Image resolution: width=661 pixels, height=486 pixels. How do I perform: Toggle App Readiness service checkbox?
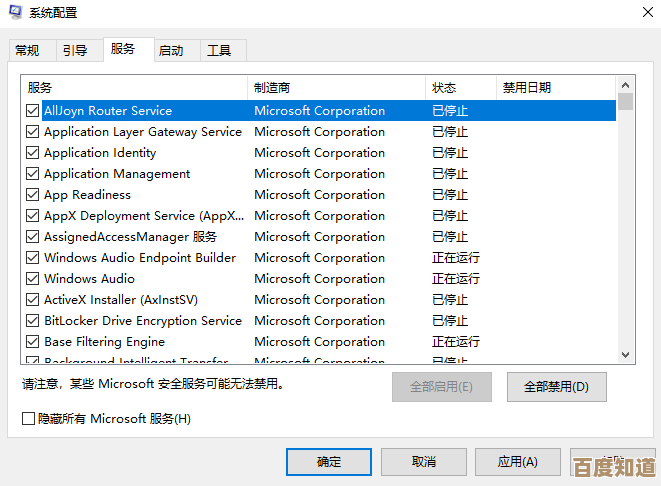click(x=33, y=195)
